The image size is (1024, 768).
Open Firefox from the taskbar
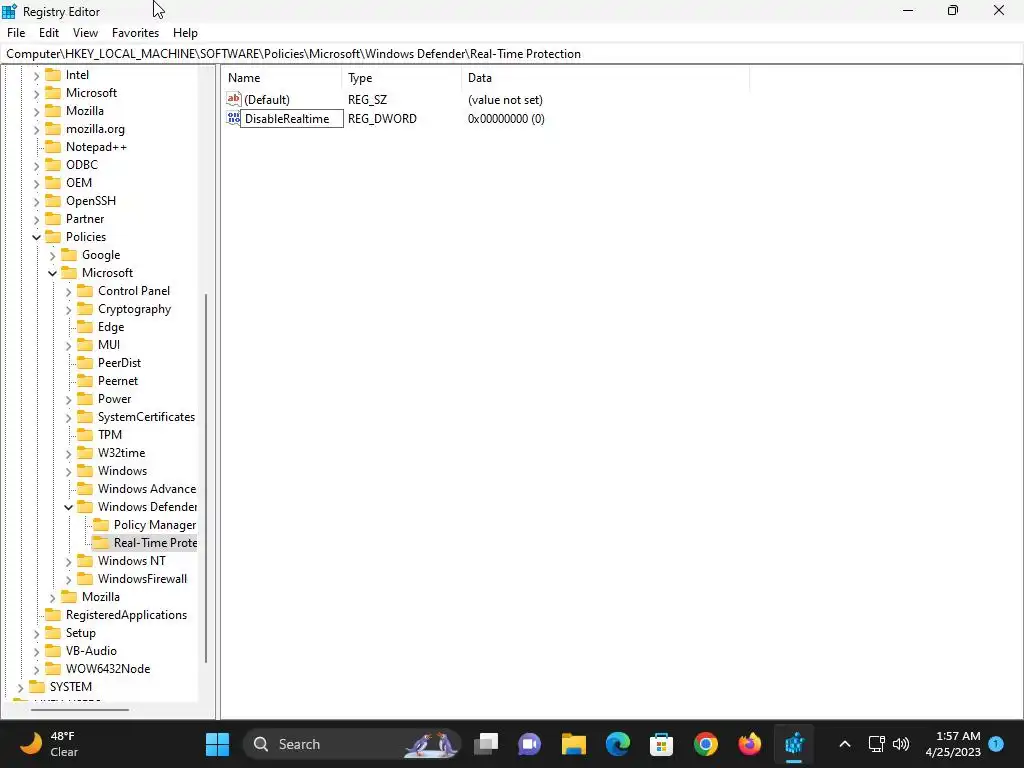[750, 744]
